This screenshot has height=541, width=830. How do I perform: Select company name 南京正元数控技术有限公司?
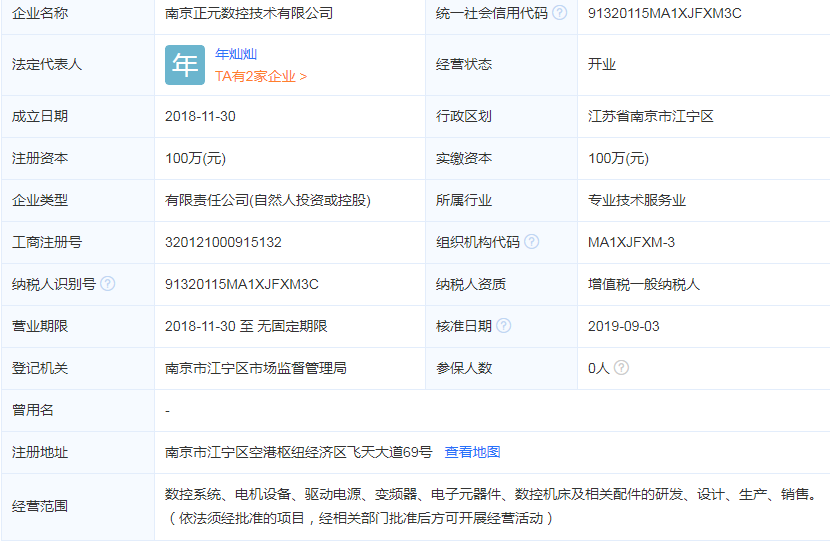tap(249, 13)
